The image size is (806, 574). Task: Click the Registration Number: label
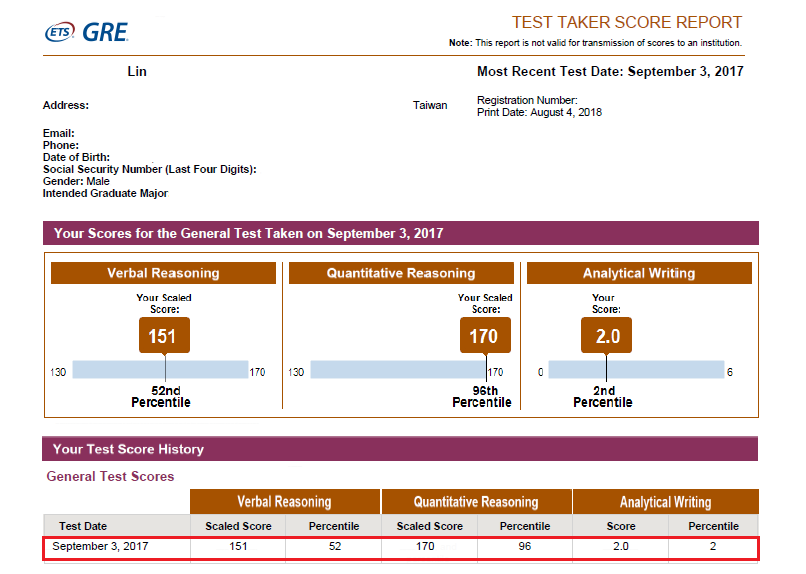(x=527, y=100)
